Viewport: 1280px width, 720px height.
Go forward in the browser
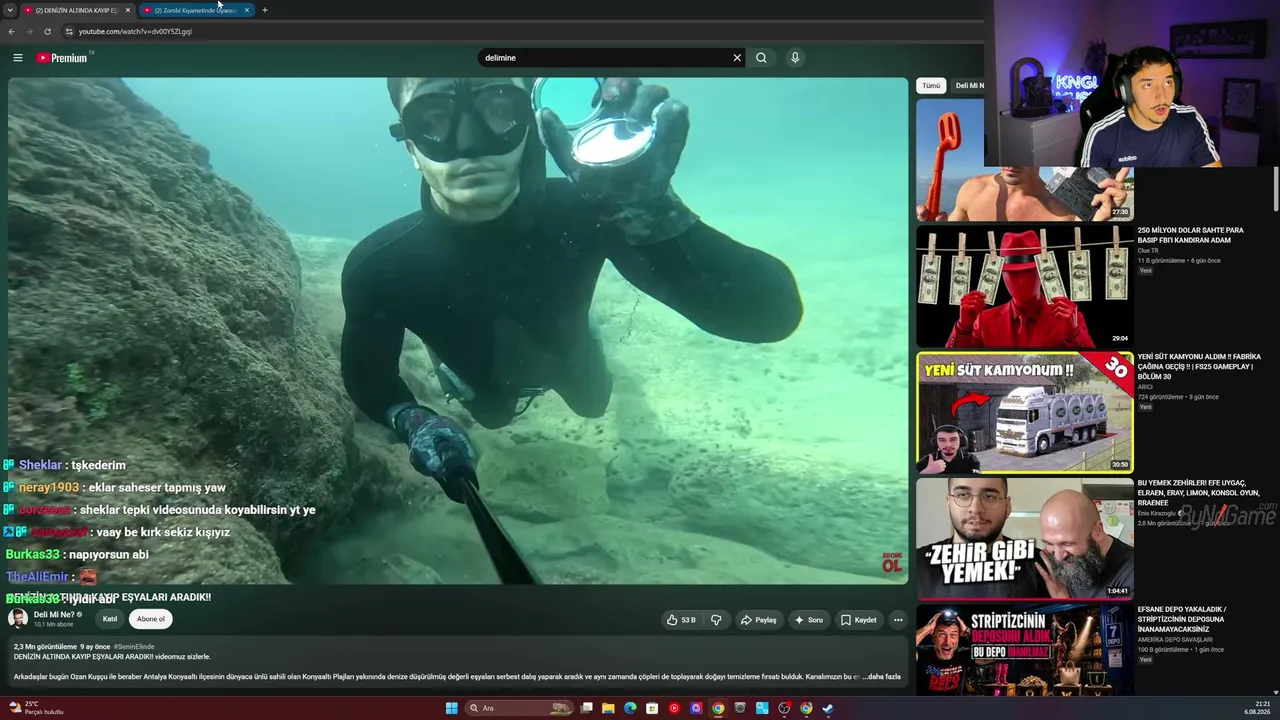tap(29, 31)
